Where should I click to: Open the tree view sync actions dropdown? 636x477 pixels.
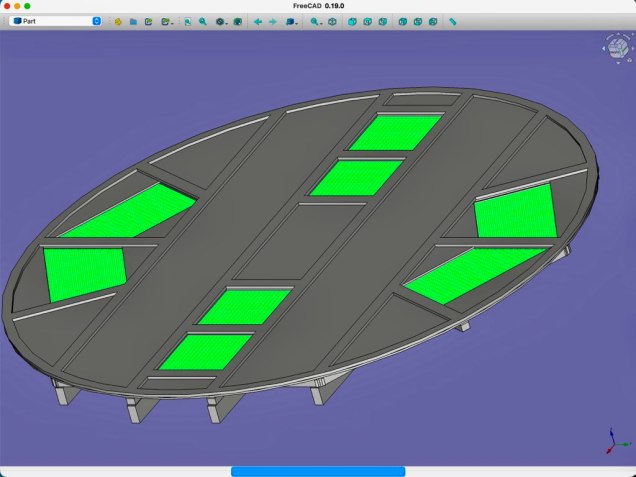point(316,21)
